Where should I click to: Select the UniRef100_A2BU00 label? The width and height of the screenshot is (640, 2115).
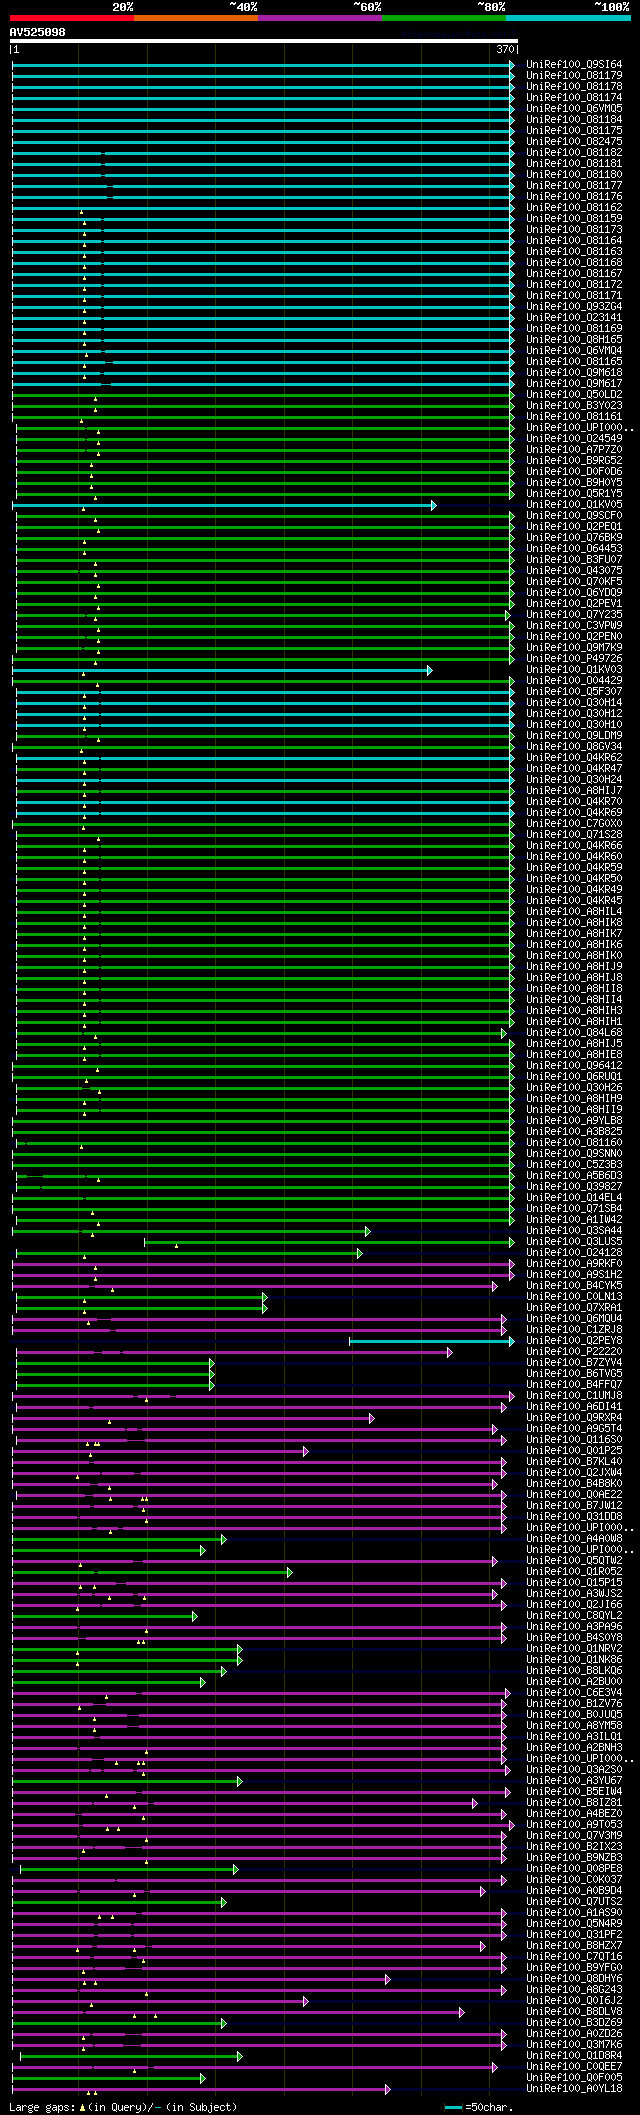tap(574, 1682)
